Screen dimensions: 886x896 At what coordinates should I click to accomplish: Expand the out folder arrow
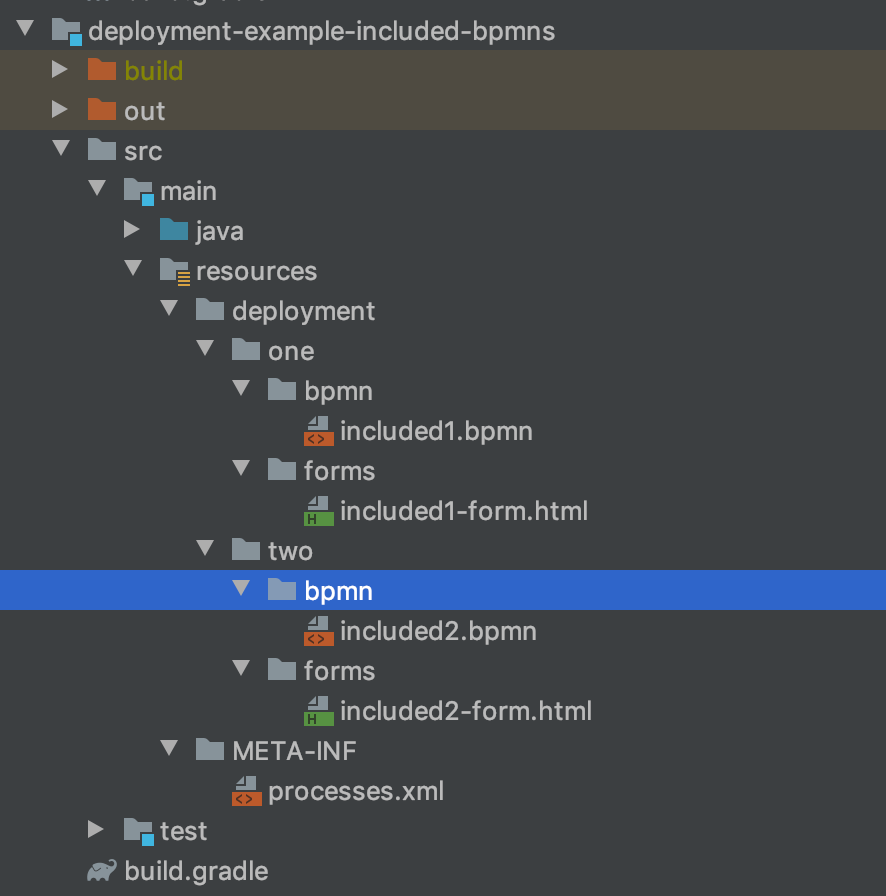pos(60,110)
